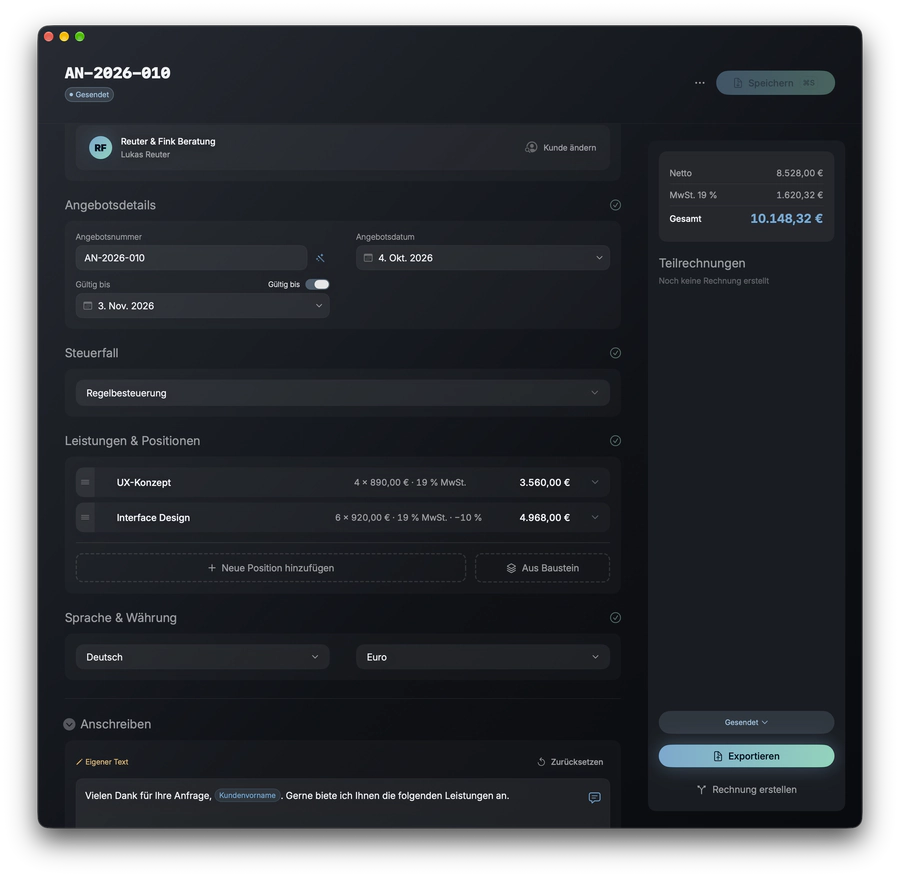Screen dimensions: 900x878
Task: Click Zurücksetzen for the cover letter
Action: point(570,762)
